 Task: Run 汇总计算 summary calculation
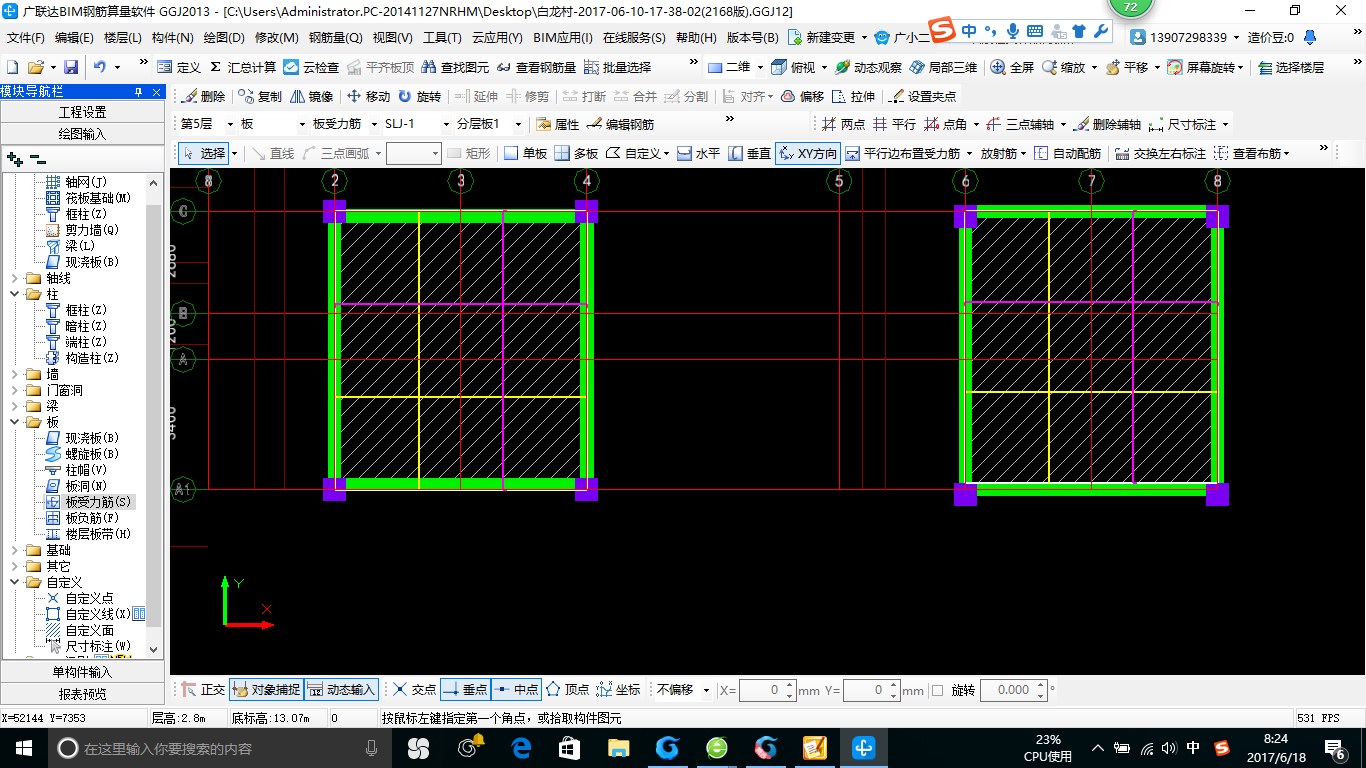coord(243,67)
